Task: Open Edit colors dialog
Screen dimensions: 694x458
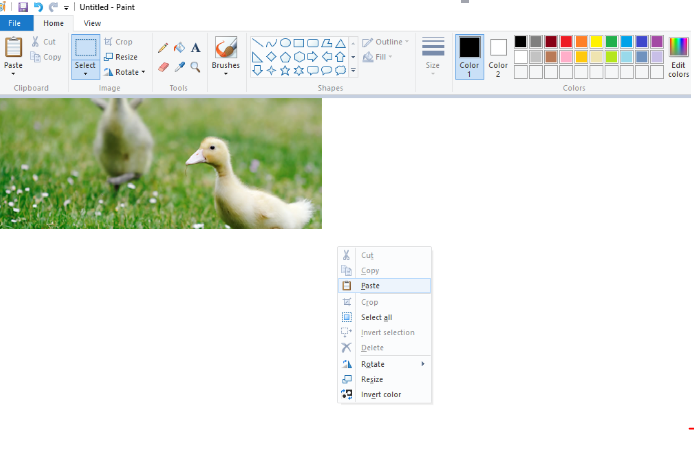Action: pos(678,57)
